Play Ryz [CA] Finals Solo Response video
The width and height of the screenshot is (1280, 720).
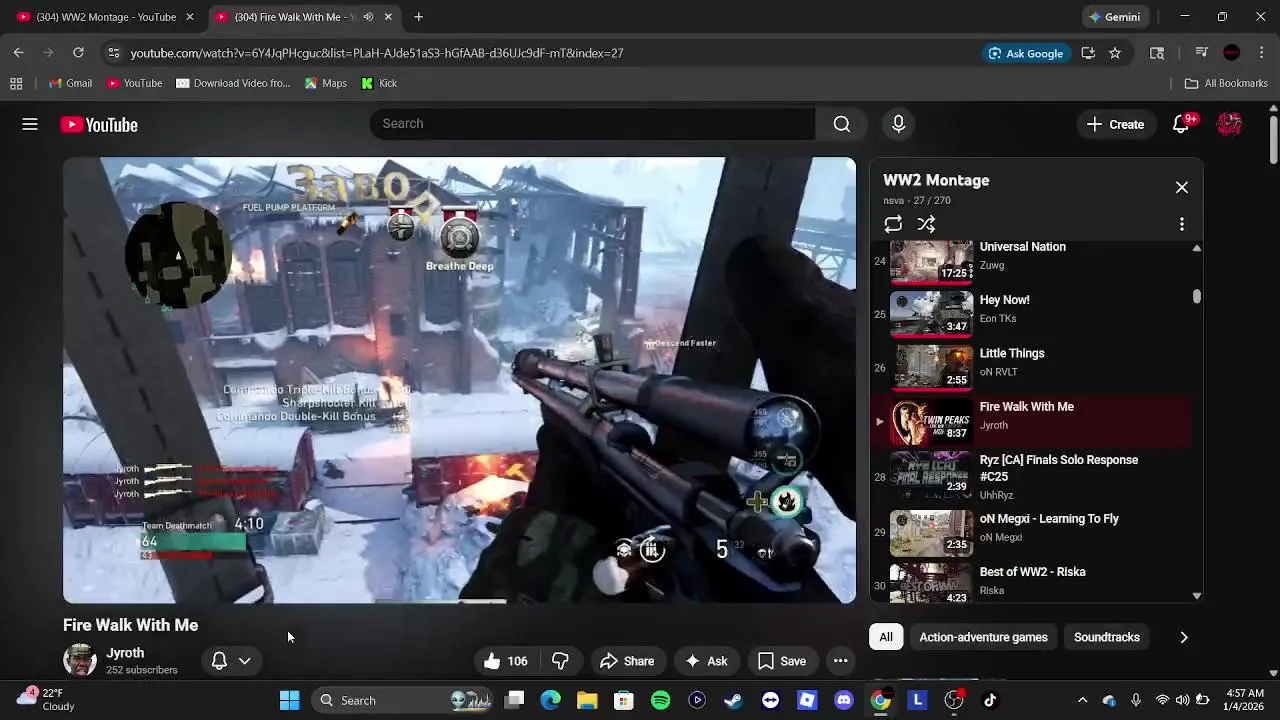(1030, 477)
